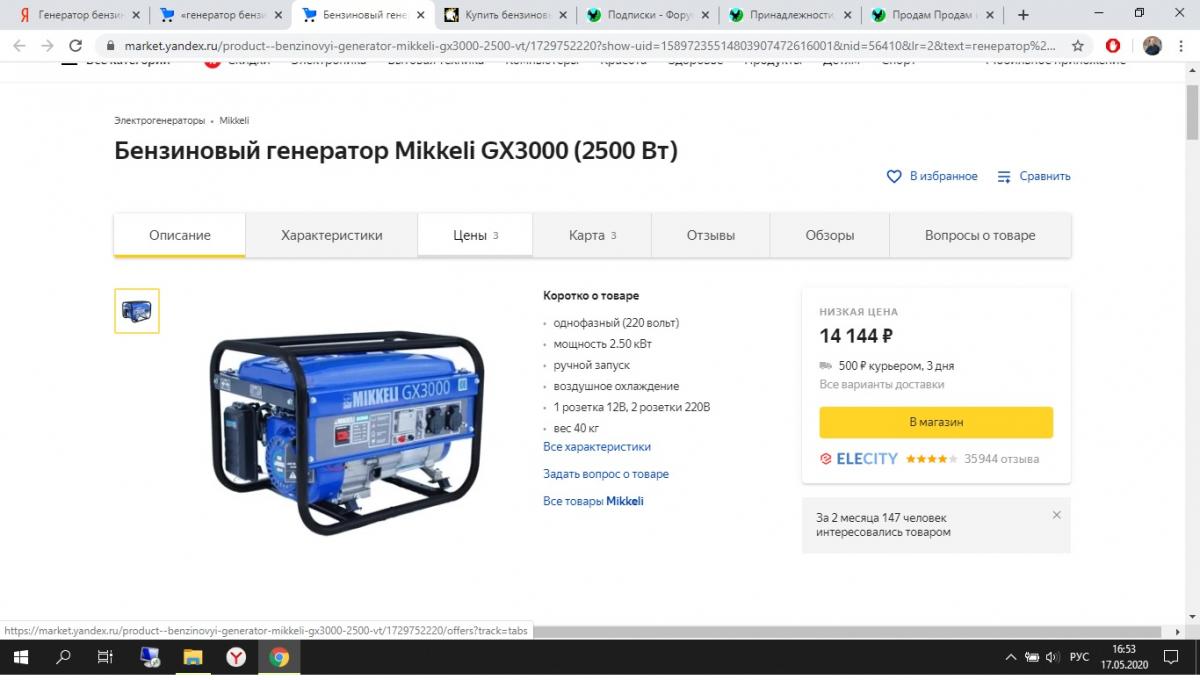
Task: Open Opera extension icon in toolbar
Action: pos(1114,46)
